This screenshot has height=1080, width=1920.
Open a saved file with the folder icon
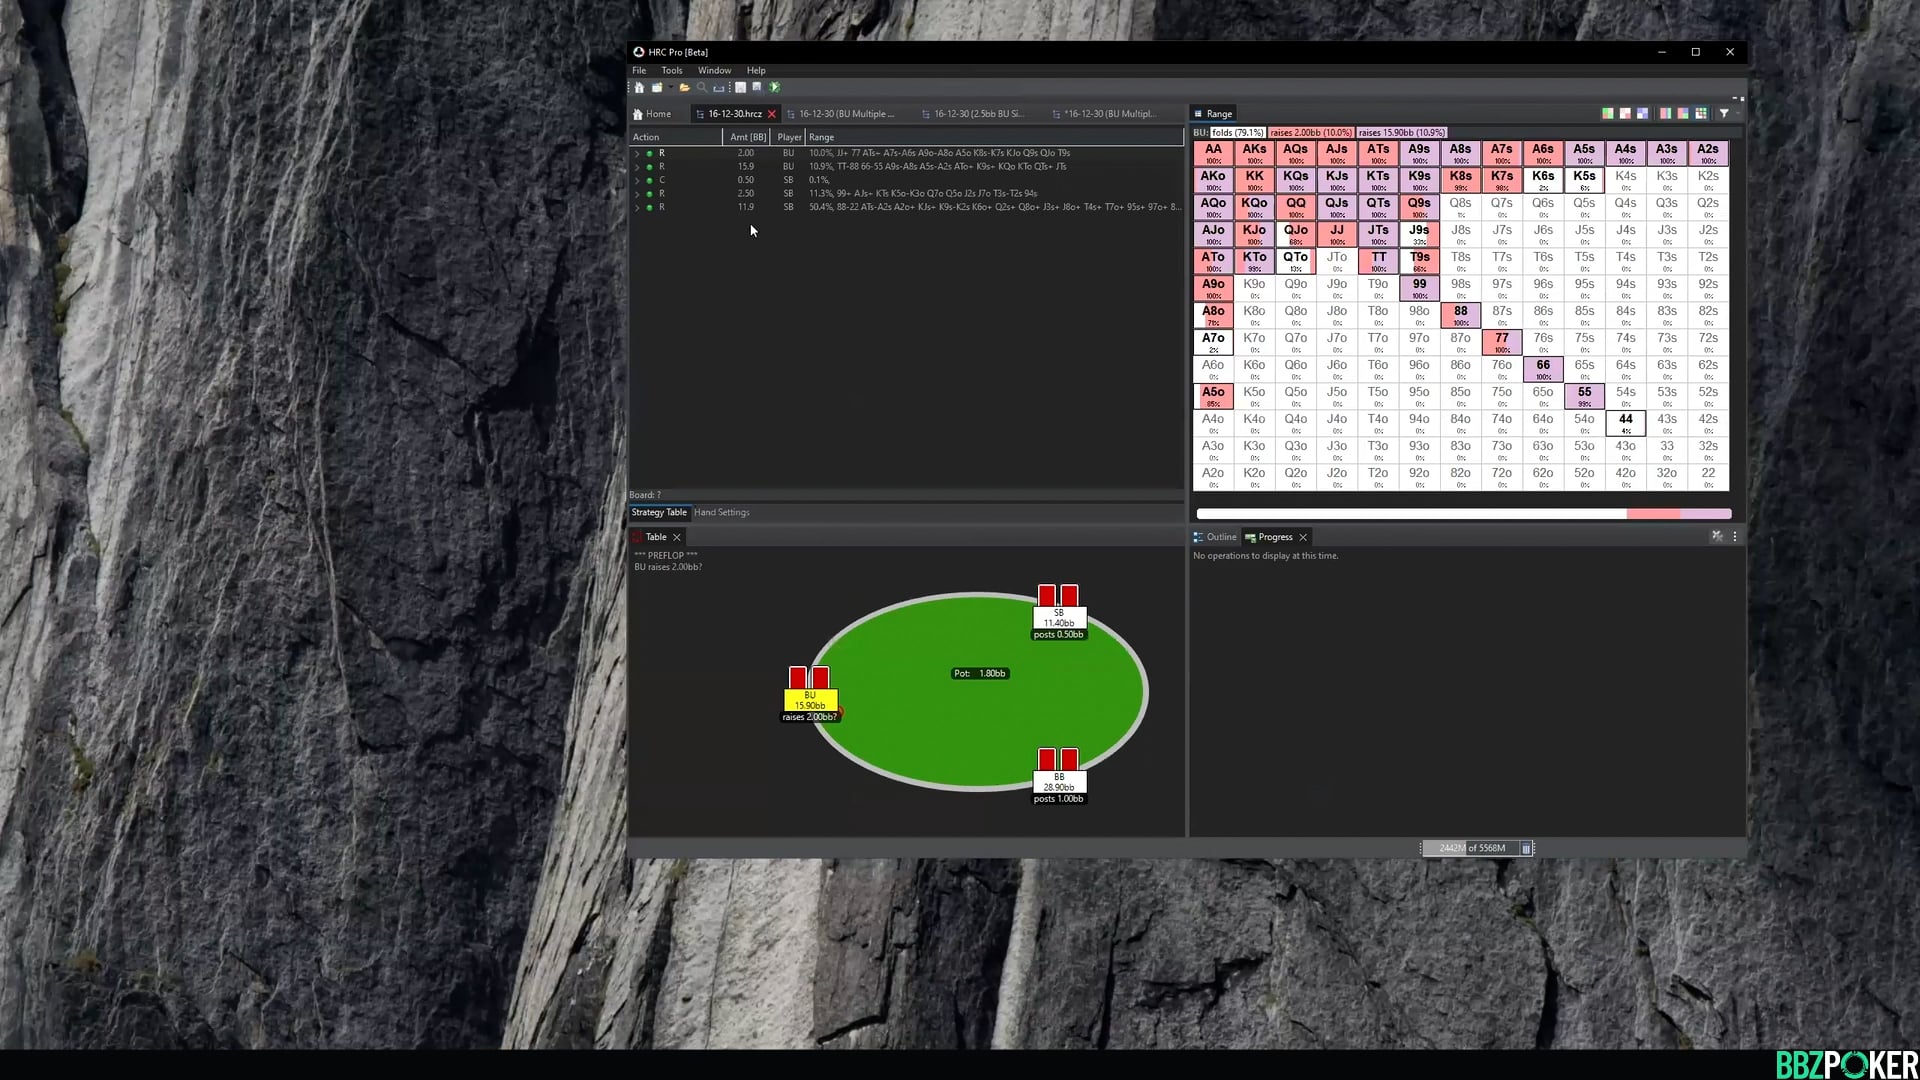click(x=684, y=88)
